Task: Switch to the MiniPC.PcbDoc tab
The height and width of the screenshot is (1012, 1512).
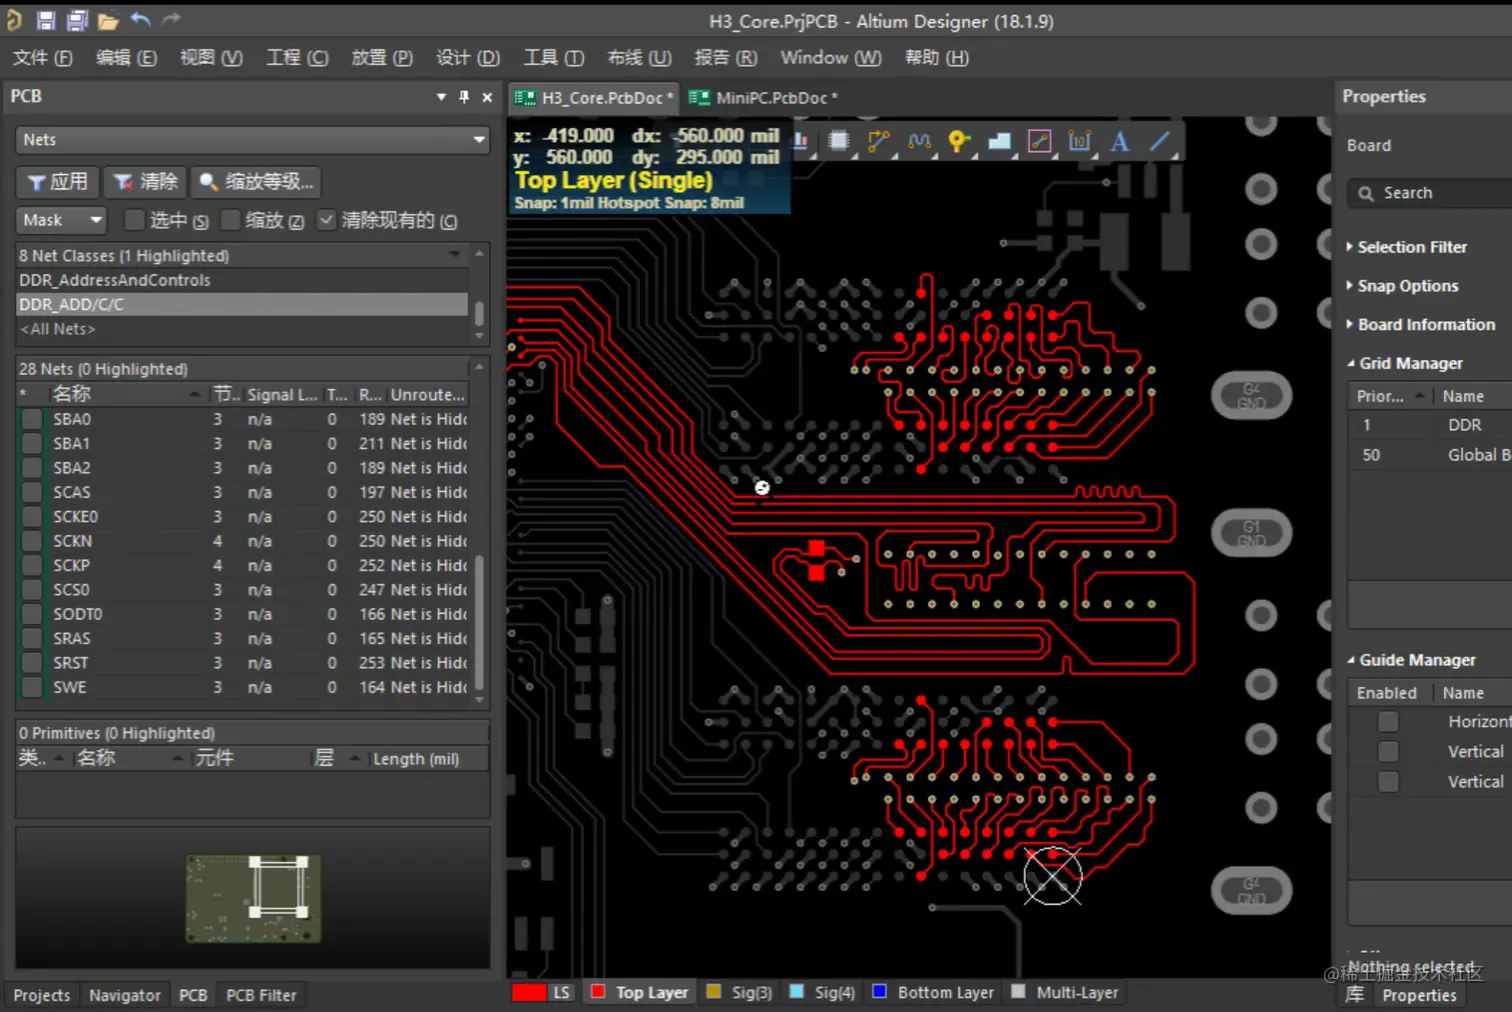Action: pos(765,98)
